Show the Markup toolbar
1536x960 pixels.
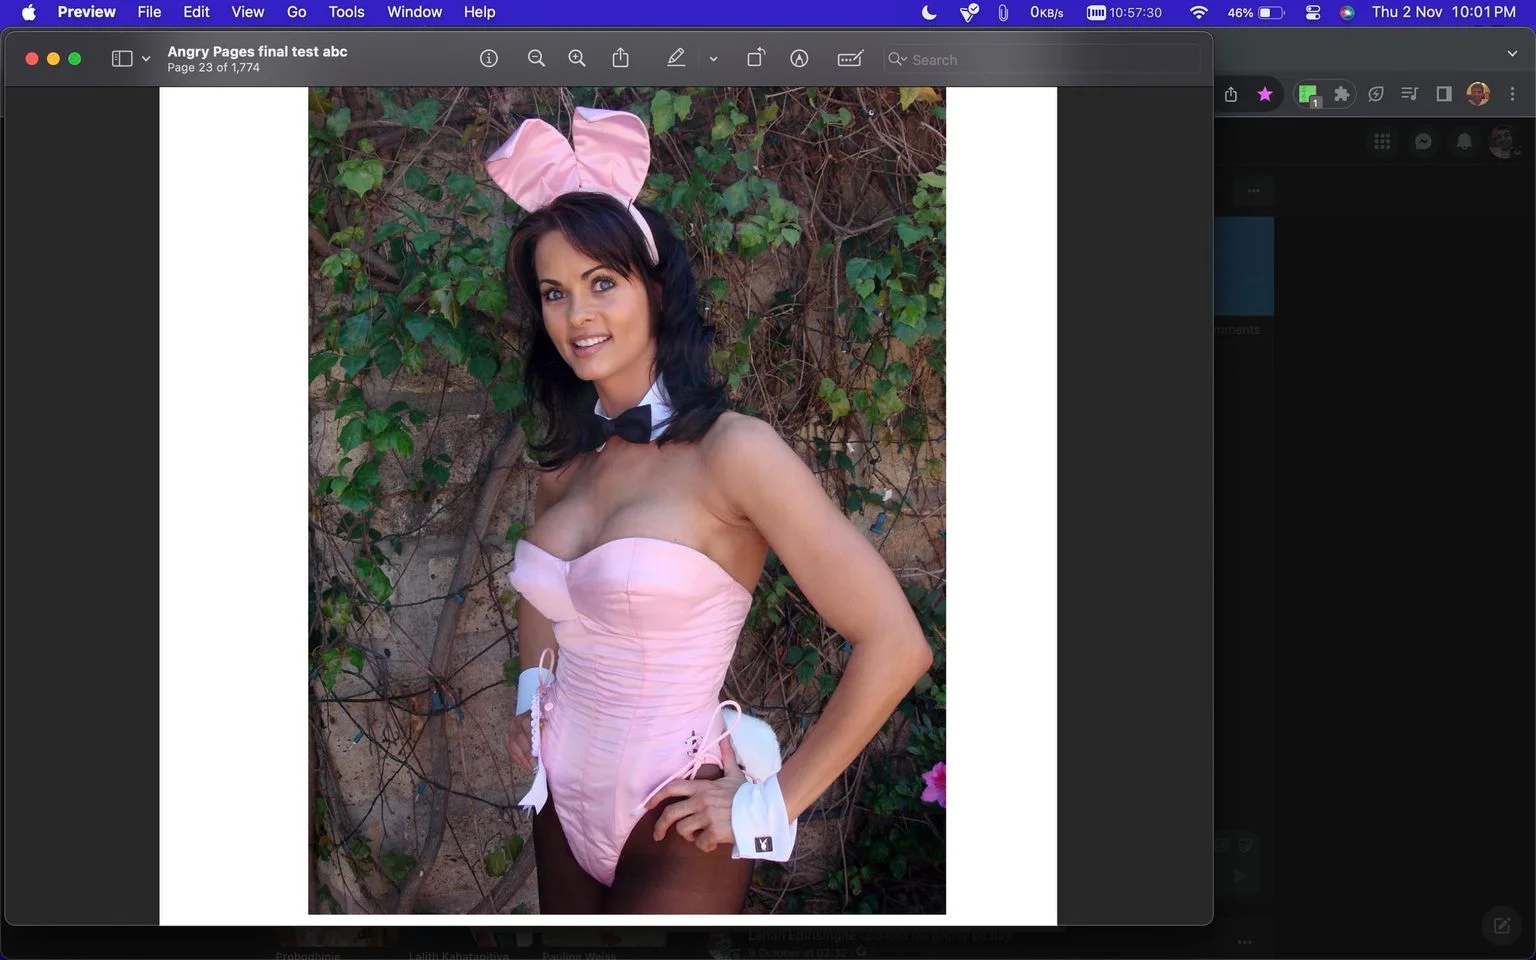point(799,59)
